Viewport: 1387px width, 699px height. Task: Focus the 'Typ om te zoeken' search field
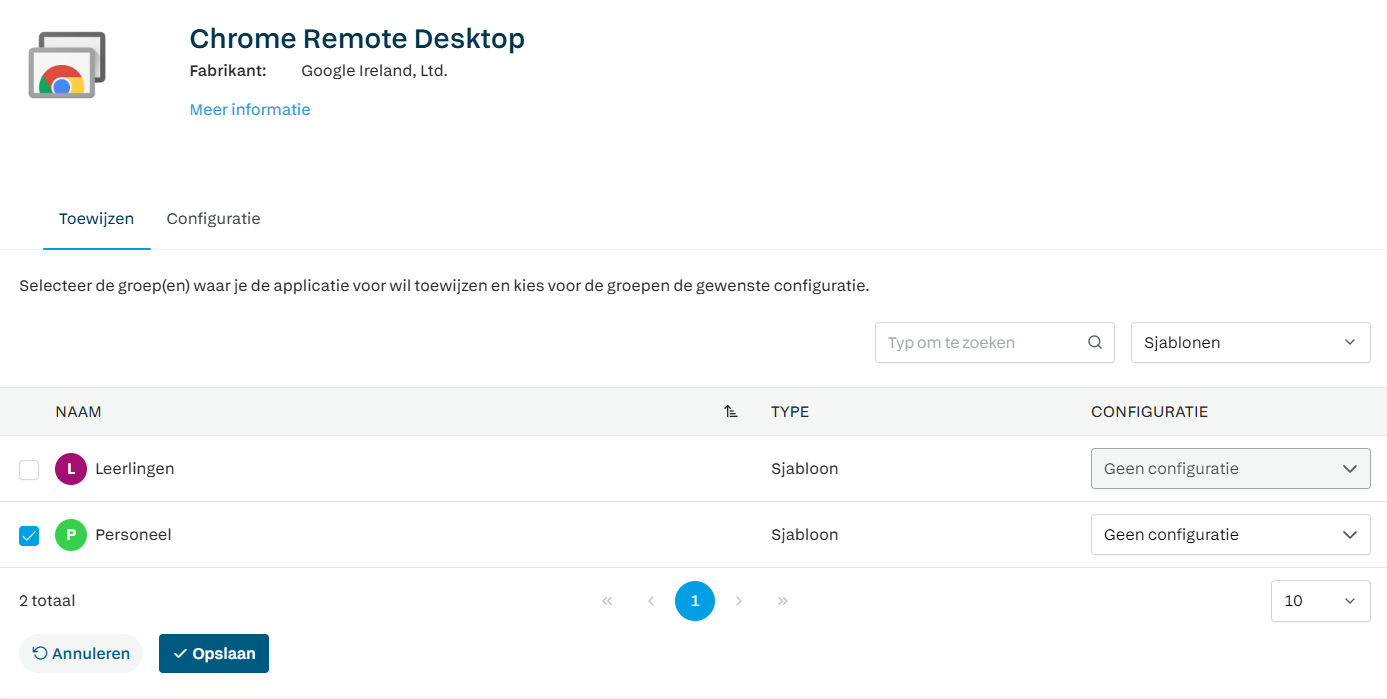tap(980, 342)
